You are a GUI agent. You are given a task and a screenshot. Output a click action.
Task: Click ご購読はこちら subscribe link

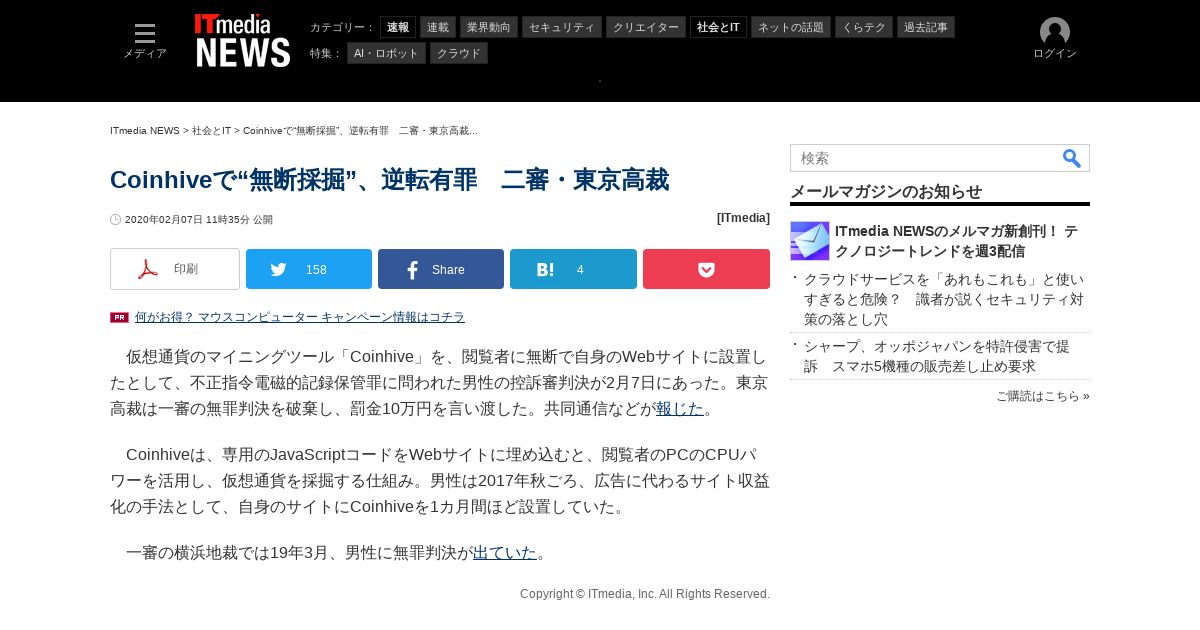[x=1043, y=396]
